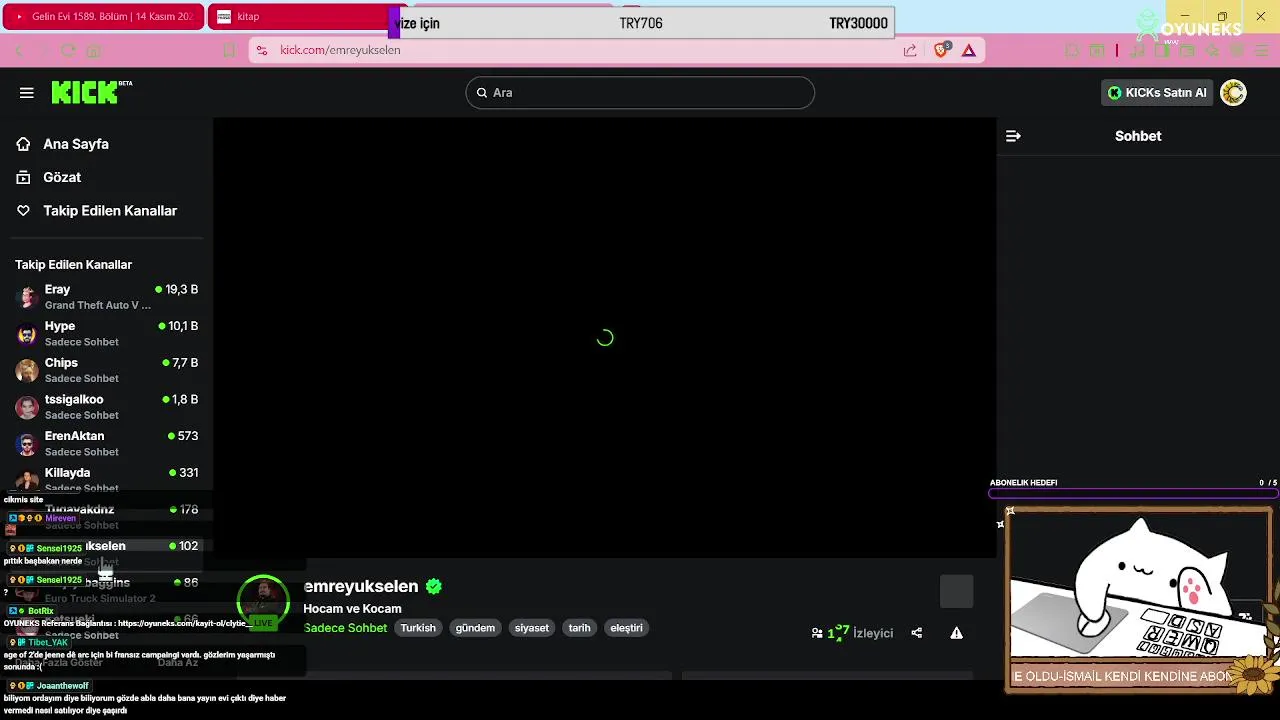Click the Ana Sayfa home icon
The height and width of the screenshot is (720, 1280).
coord(23,144)
